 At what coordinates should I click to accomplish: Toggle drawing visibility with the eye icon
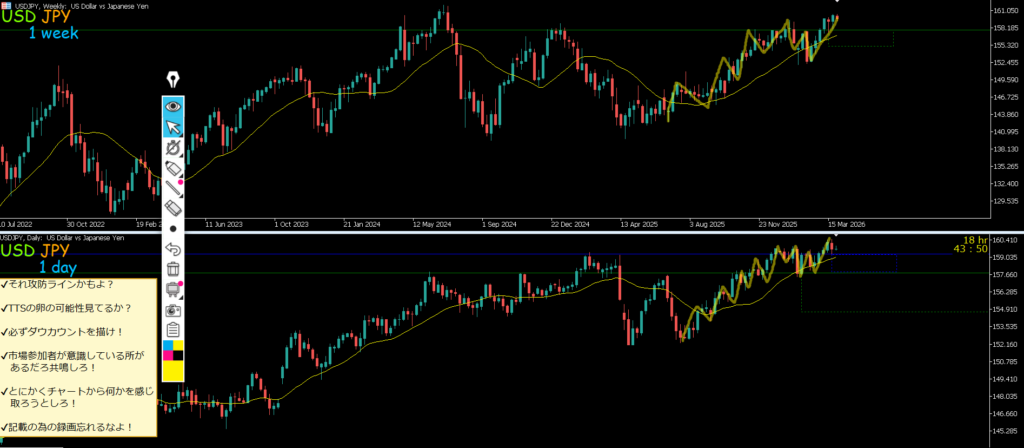(173, 106)
